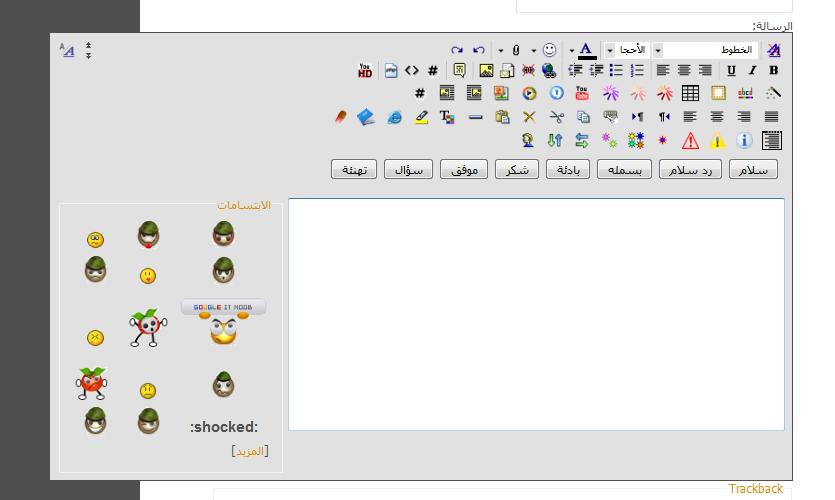Click the scissors cut icon
Image resolution: width=835 pixels, height=500 pixels.
[x=556, y=117]
